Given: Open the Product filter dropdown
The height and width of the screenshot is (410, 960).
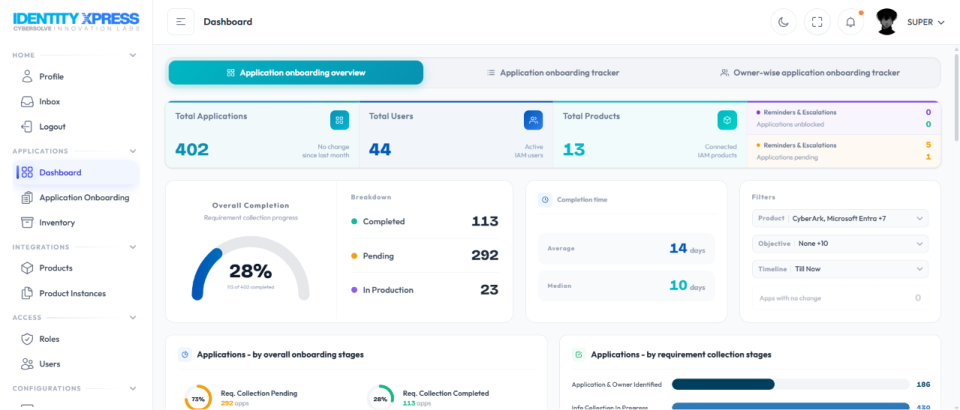Looking at the screenshot, I should click(840, 218).
